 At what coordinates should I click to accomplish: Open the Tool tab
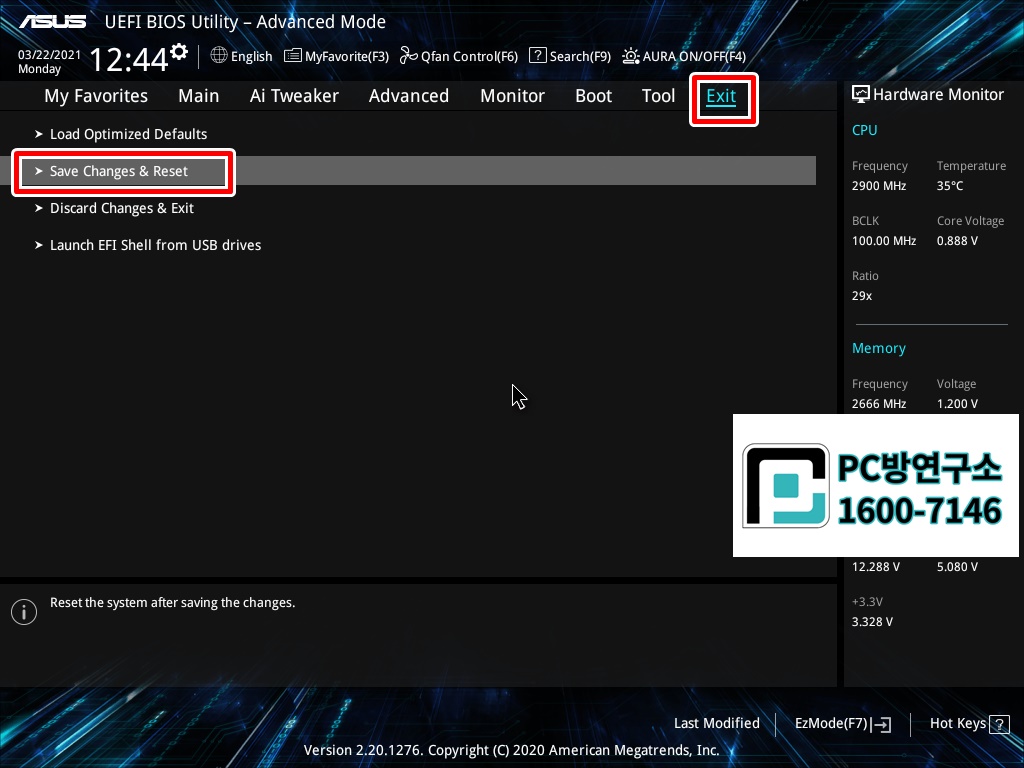658,96
